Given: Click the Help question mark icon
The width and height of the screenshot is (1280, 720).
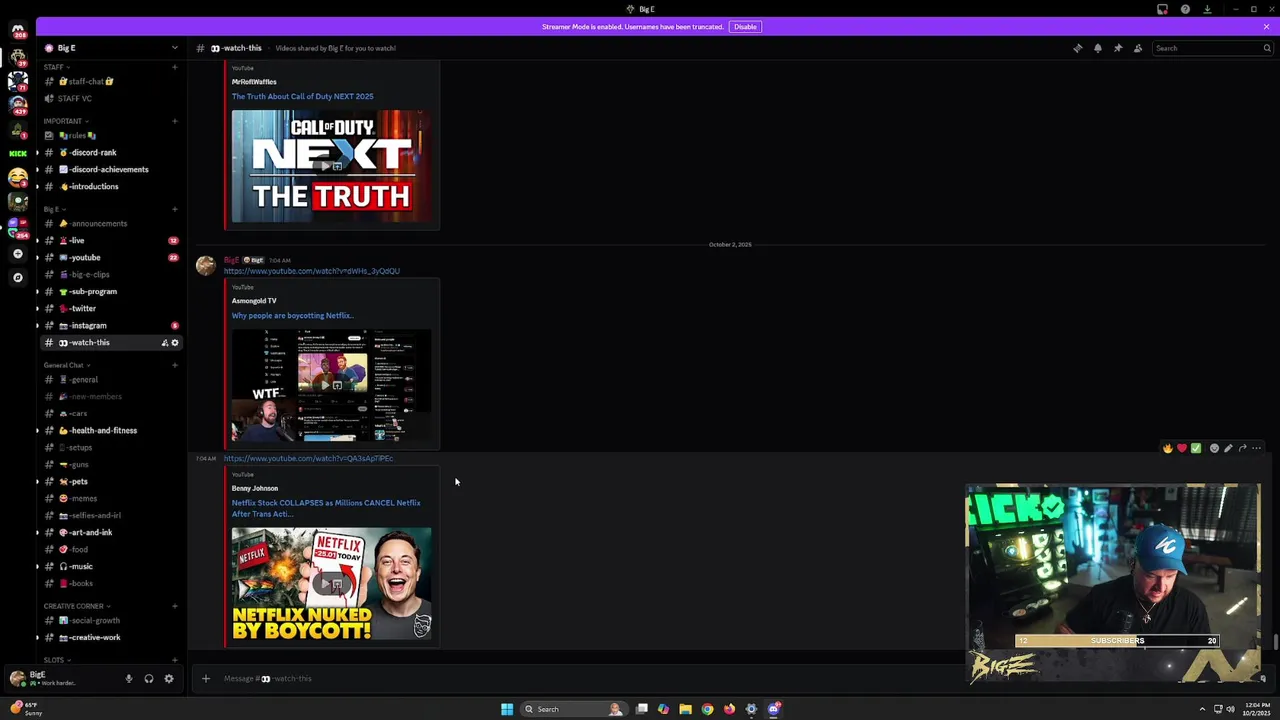Looking at the screenshot, I should tap(1185, 9).
